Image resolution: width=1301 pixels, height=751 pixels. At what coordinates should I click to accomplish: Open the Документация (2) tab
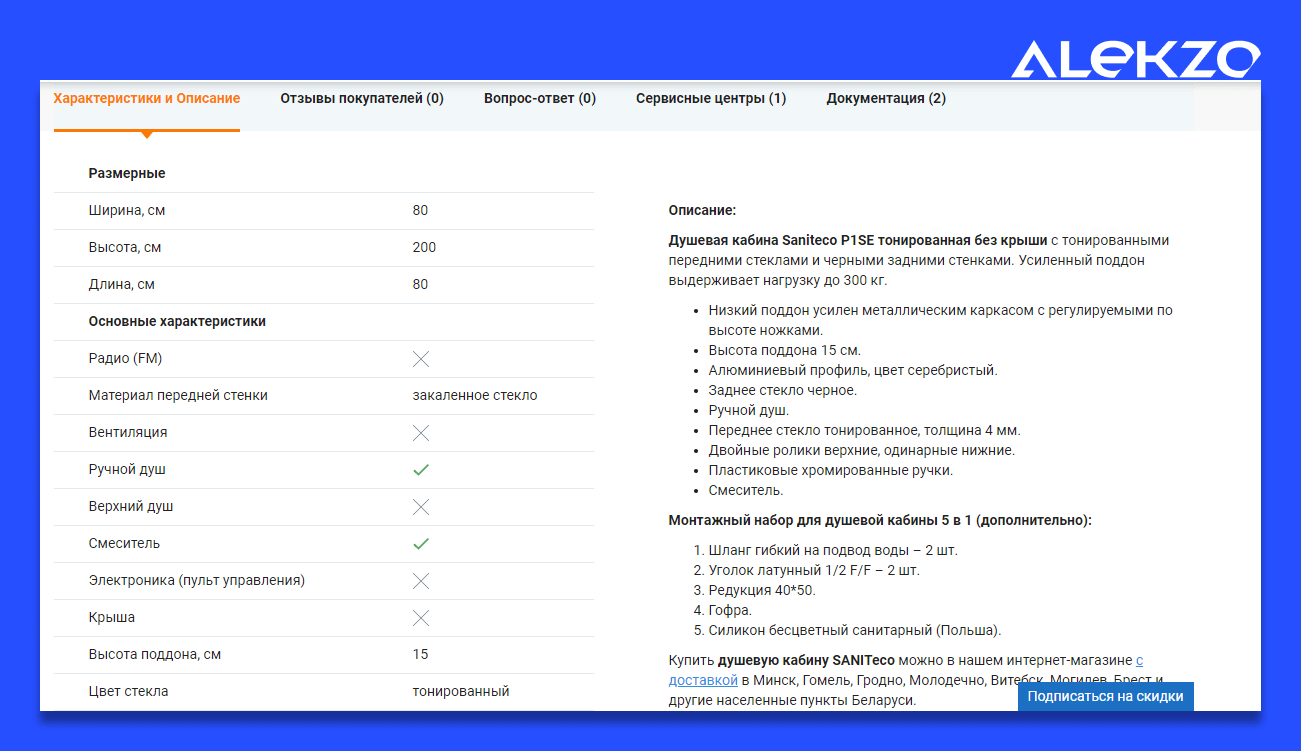coord(886,99)
